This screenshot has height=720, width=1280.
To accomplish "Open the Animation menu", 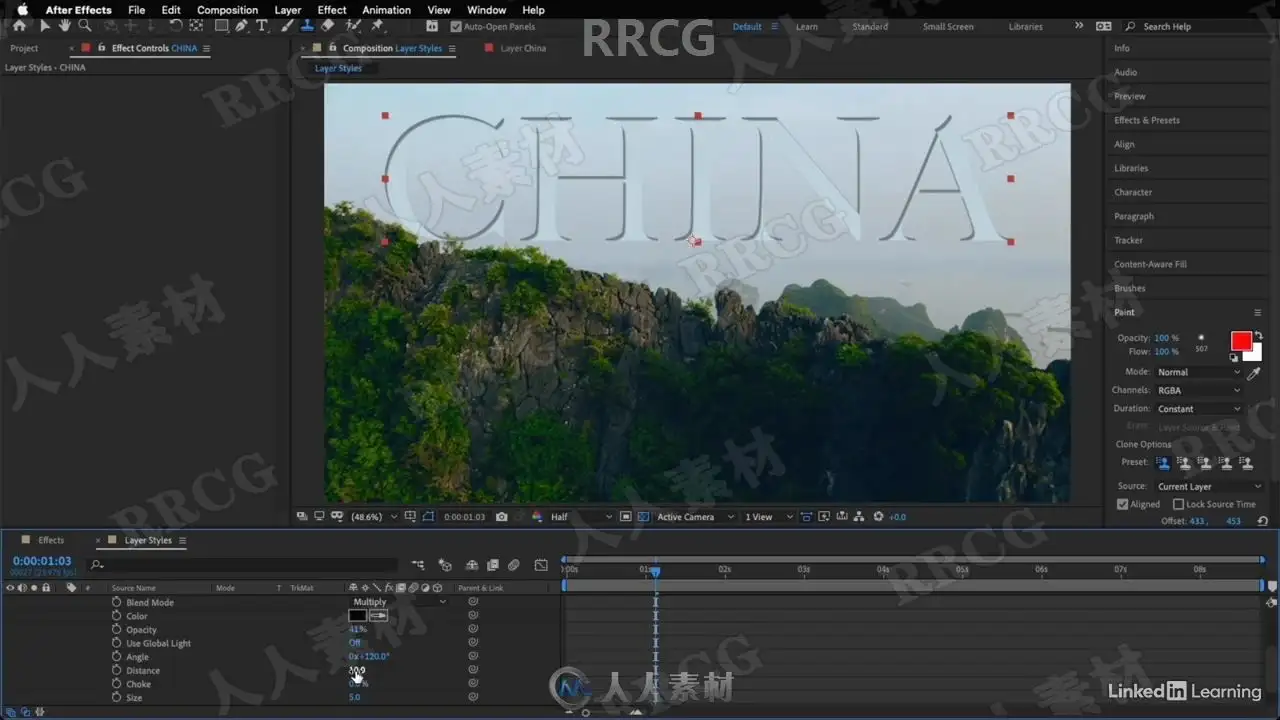I will 386,10.
